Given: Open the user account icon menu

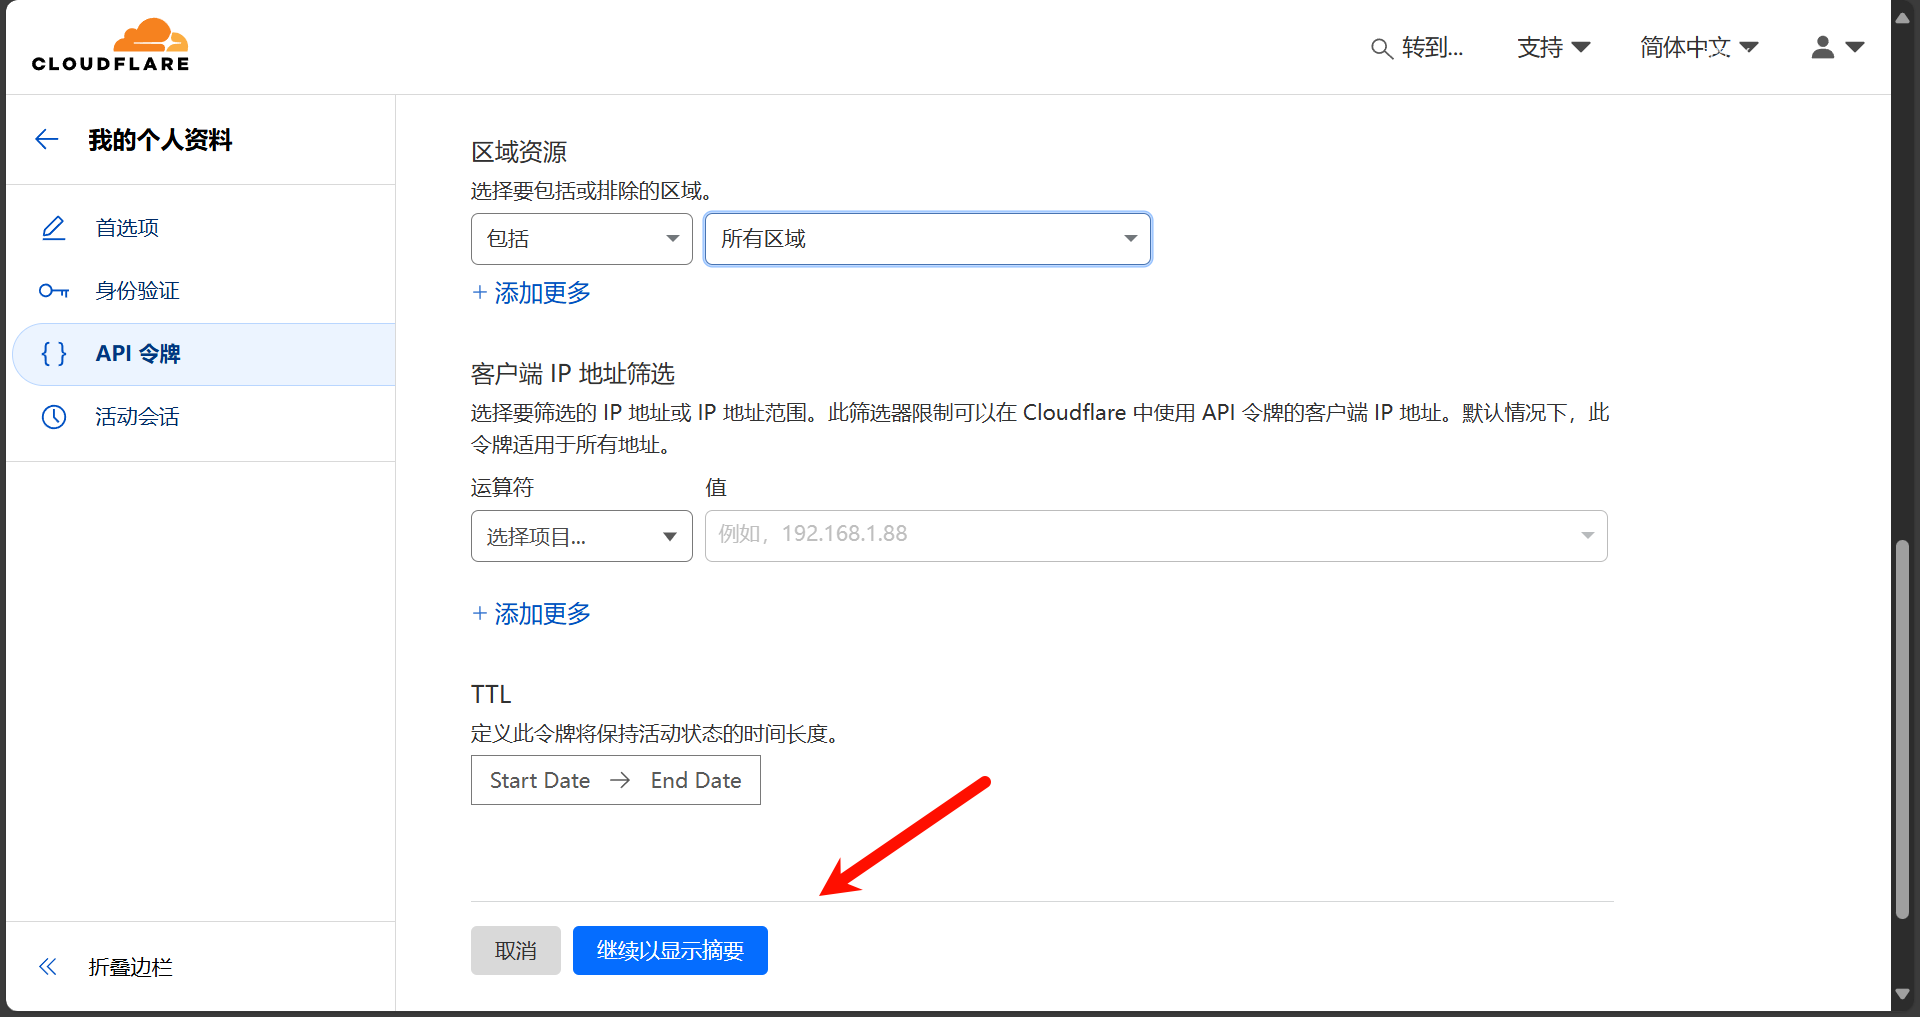Looking at the screenshot, I should coord(1837,47).
